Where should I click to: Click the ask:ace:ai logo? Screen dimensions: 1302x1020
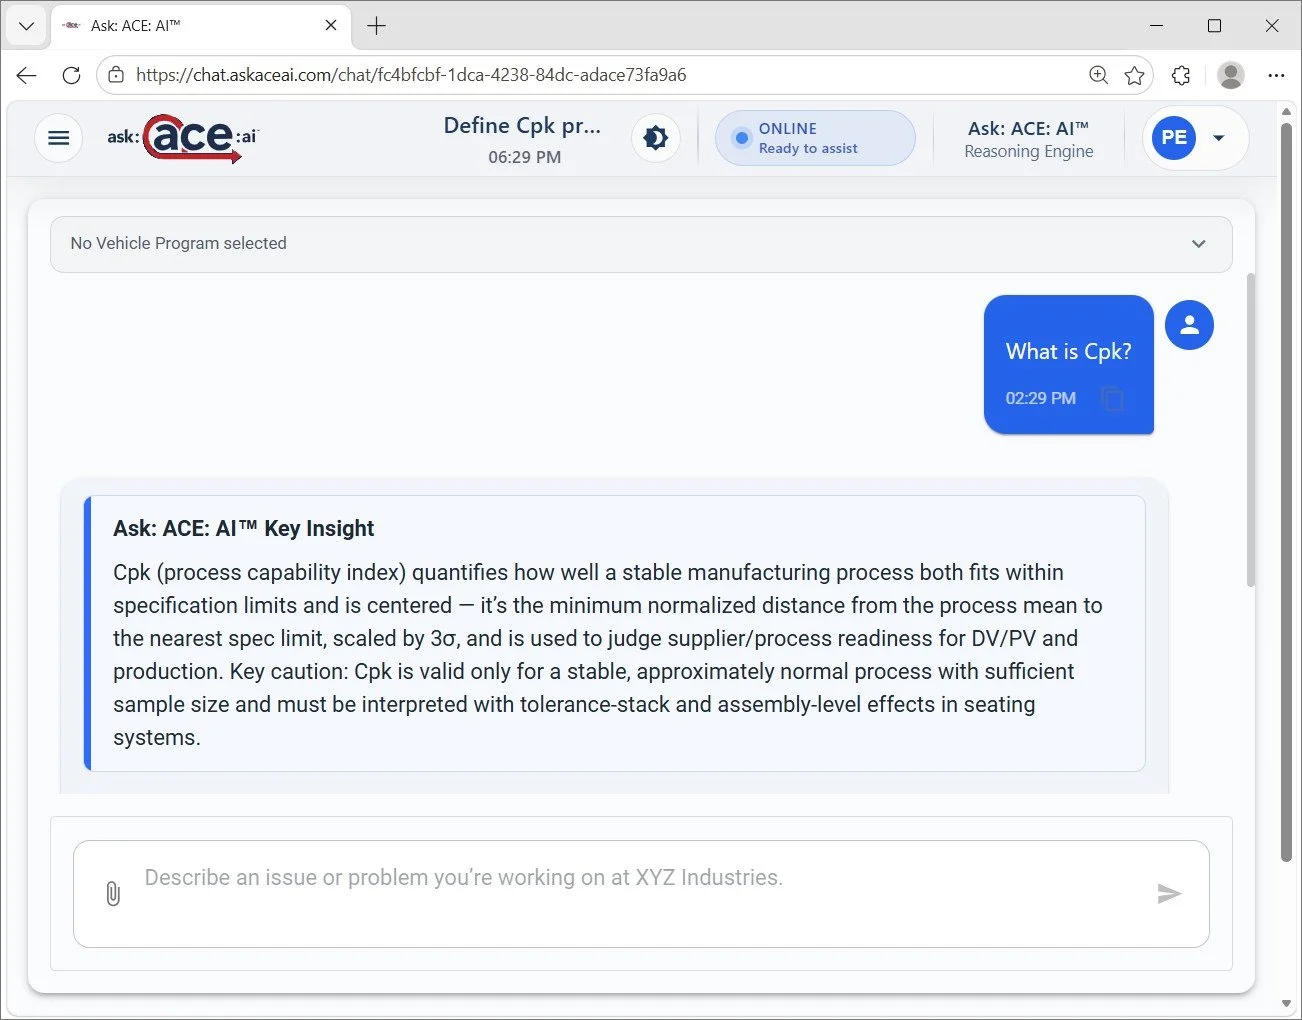pyautogui.click(x=183, y=137)
